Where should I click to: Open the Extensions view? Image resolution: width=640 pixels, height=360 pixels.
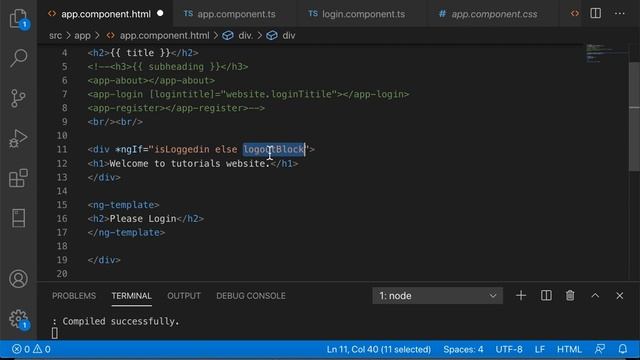click(x=18, y=178)
